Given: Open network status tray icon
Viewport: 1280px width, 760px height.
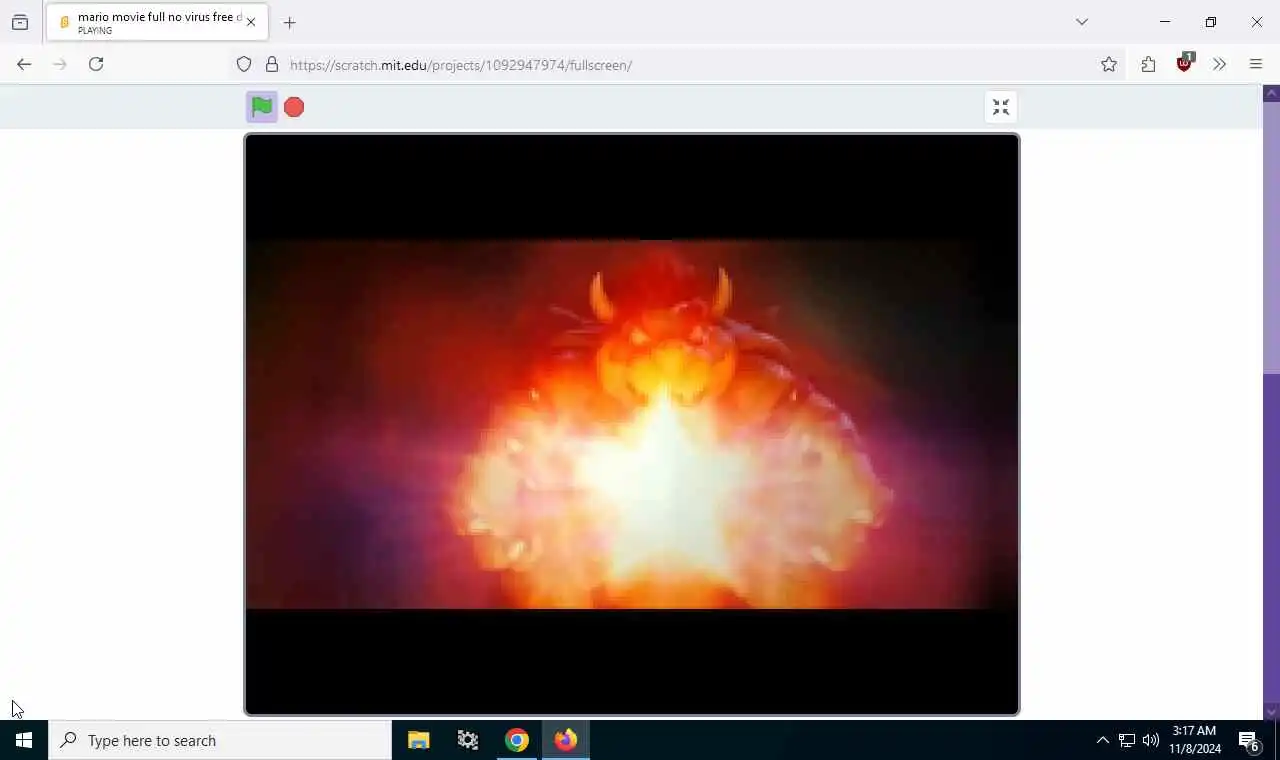Looking at the screenshot, I should (1127, 740).
